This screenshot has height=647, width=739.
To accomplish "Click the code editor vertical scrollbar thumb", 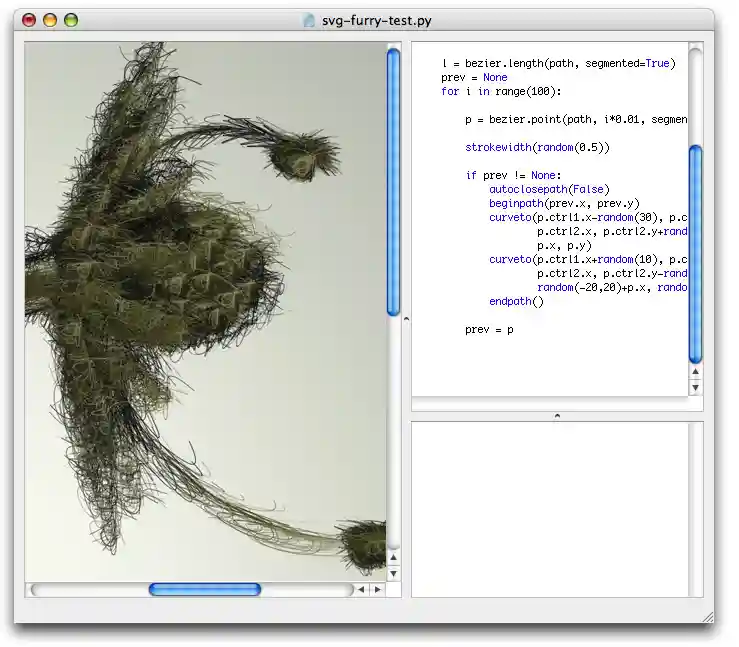I will (x=696, y=254).
